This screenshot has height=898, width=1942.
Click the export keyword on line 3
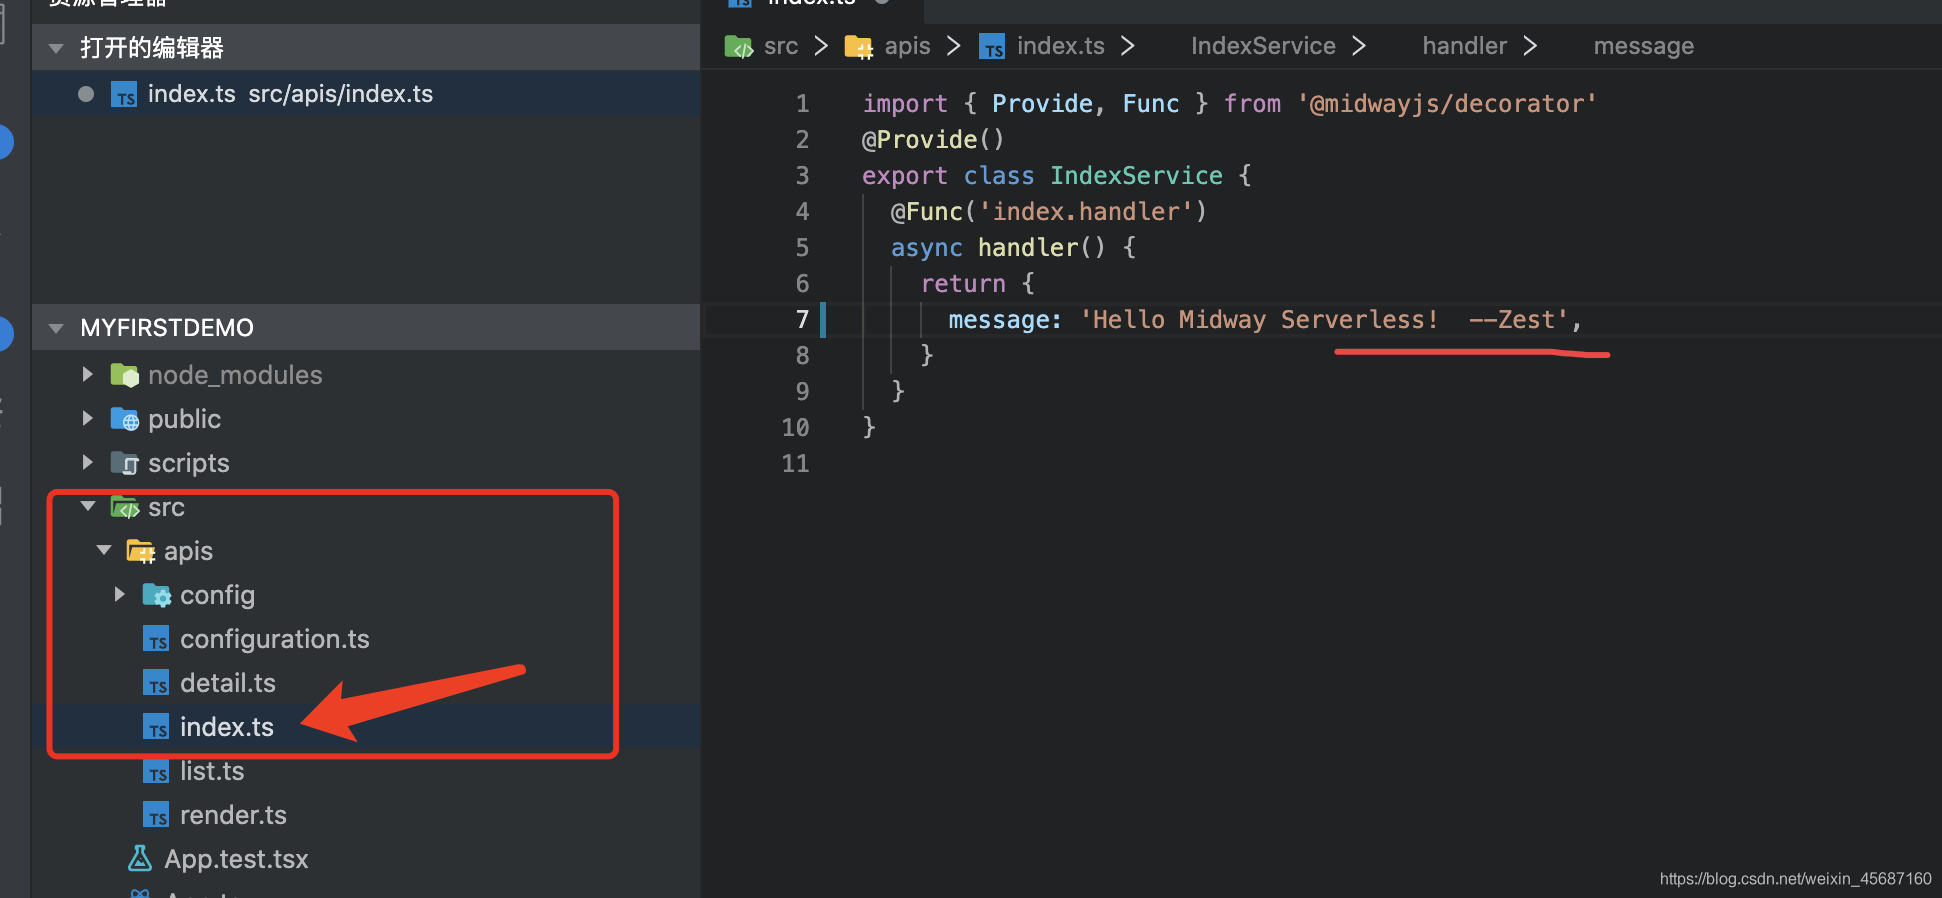coord(904,176)
